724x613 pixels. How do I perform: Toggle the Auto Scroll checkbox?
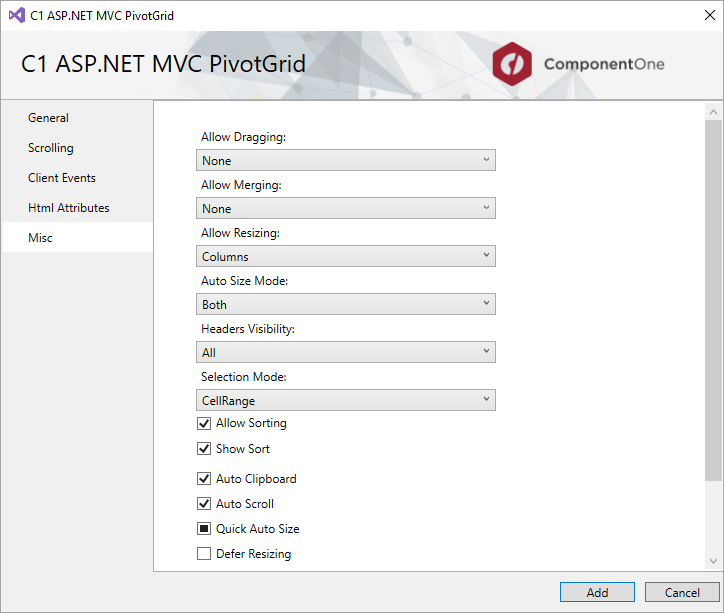point(204,504)
